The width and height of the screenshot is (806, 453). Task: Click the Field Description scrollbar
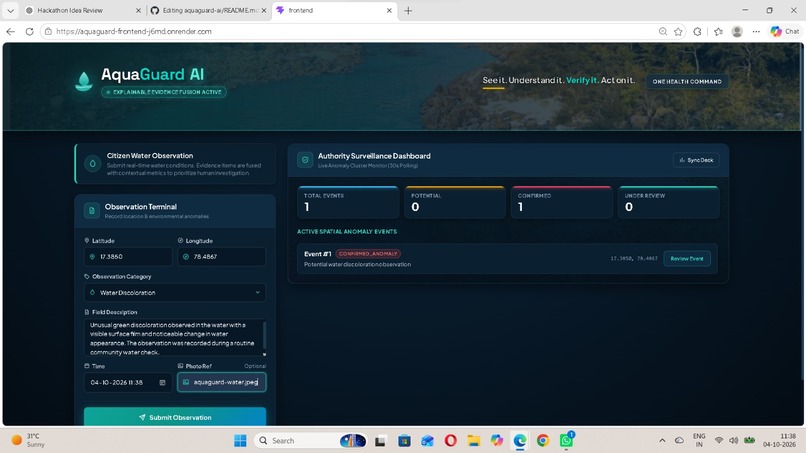tap(264, 335)
